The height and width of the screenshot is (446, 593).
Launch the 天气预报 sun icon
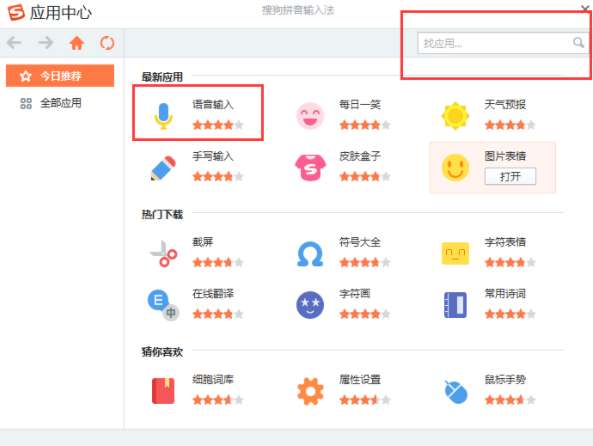455,116
